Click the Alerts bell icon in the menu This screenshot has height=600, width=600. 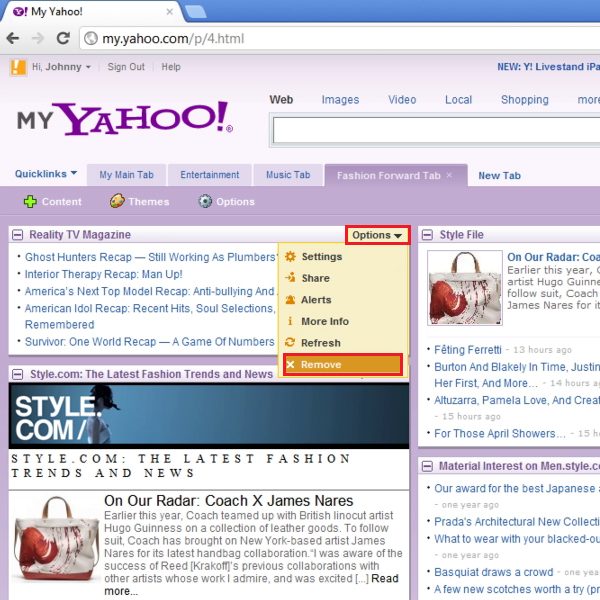point(290,299)
